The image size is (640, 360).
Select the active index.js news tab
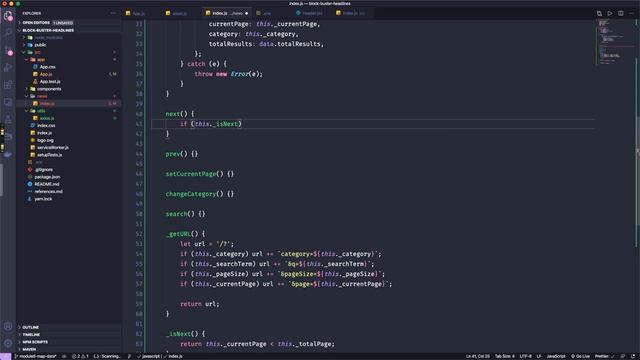click(227, 13)
